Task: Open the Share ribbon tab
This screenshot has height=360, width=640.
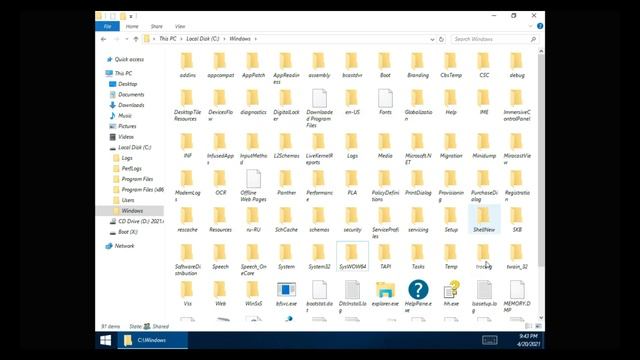Action: coord(157,27)
